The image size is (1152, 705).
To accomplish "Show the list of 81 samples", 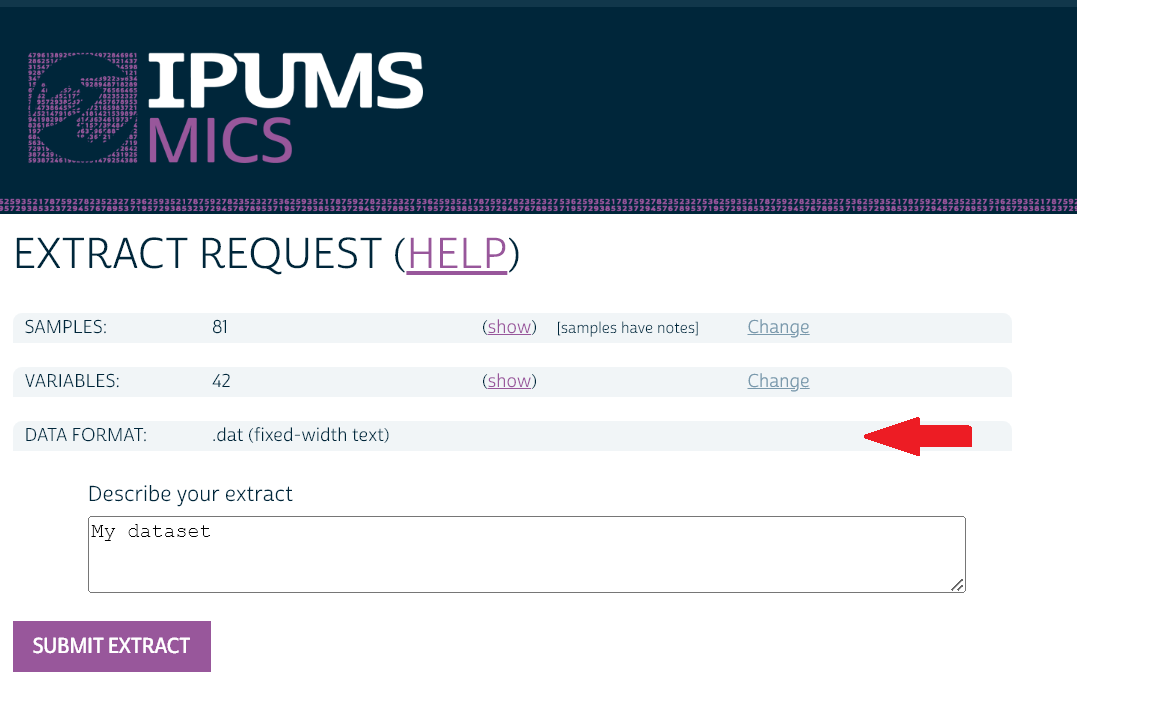I will [509, 327].
